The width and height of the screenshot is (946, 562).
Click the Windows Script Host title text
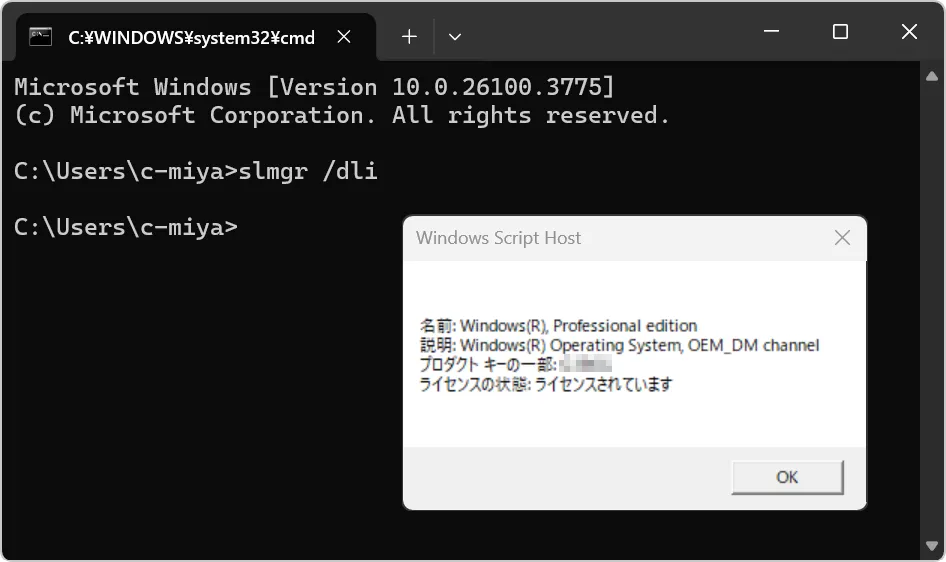[498, 238]
